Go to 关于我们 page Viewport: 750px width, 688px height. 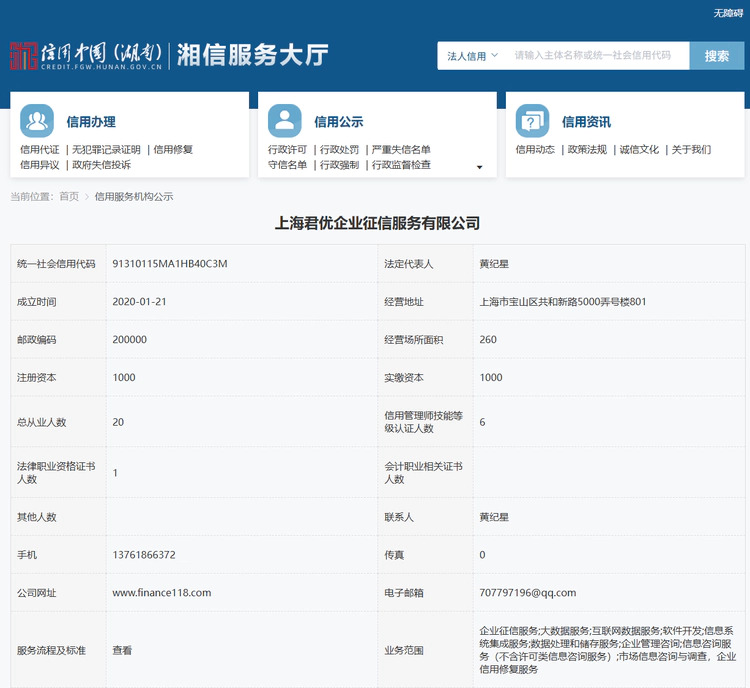(x=691, y=150)
